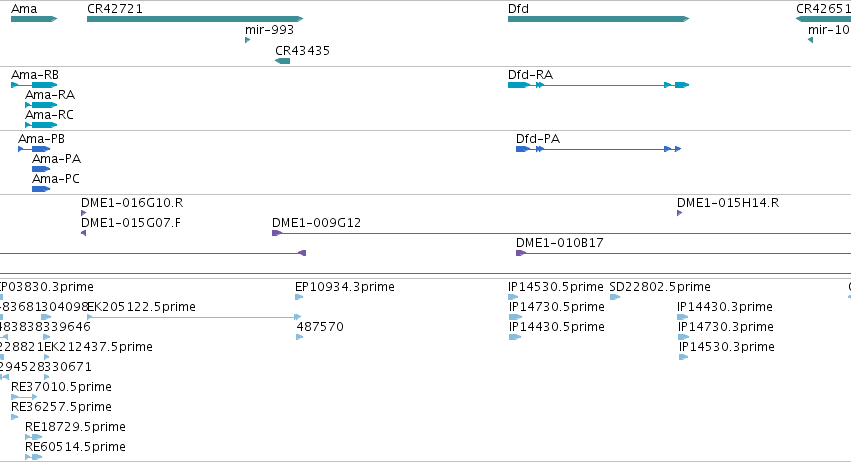
Task: Select the Ama-RB transcript arrow
Action: coord(34,85)
